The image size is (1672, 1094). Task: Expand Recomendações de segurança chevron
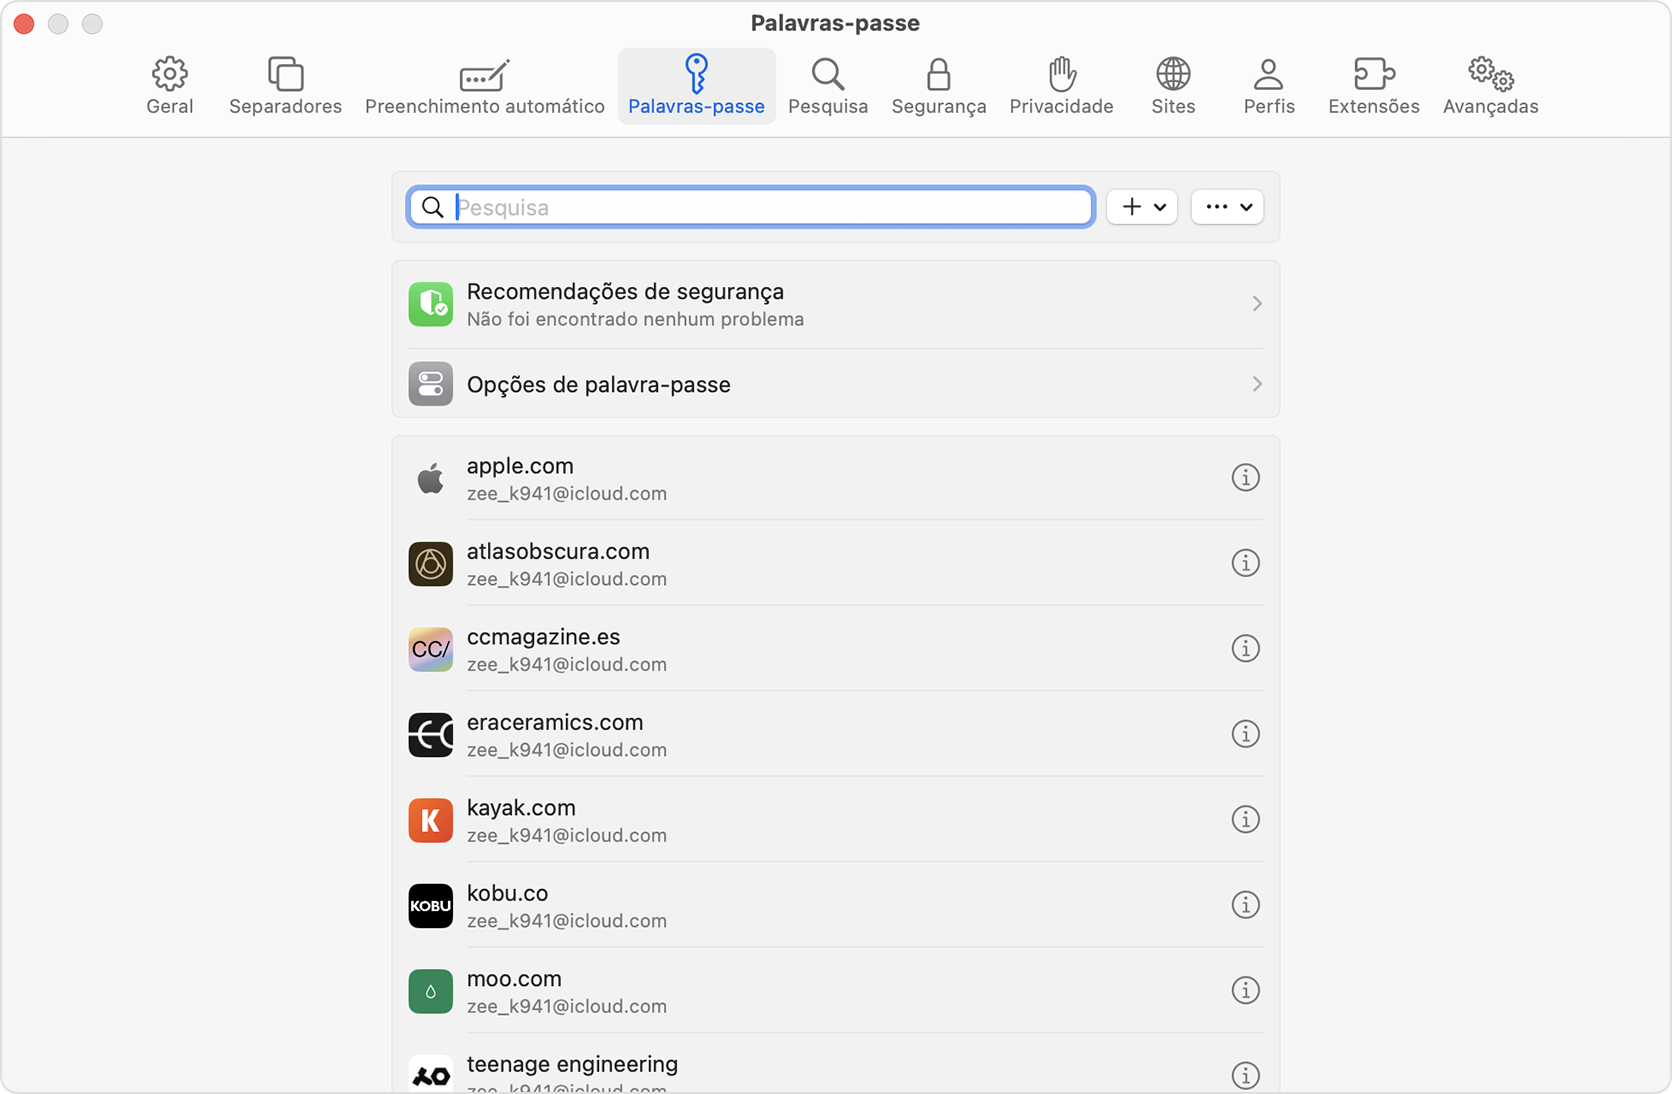click(x=1257, y=304)
